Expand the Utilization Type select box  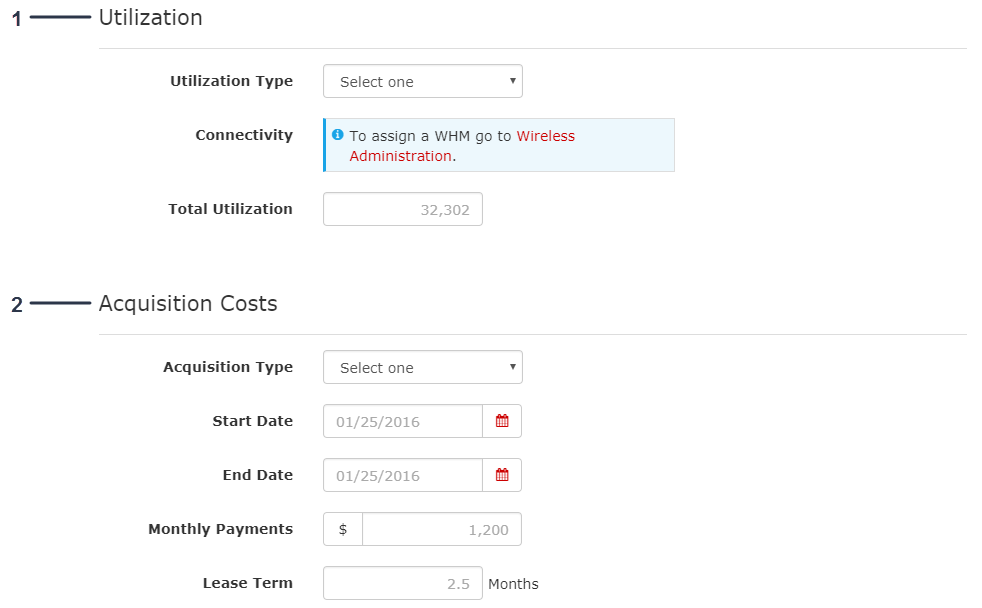422,82
